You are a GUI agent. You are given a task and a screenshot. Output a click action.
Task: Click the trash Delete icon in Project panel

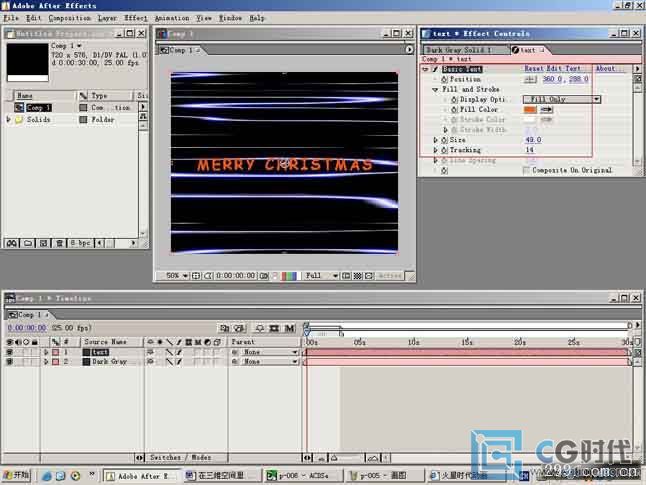[59, 243]
